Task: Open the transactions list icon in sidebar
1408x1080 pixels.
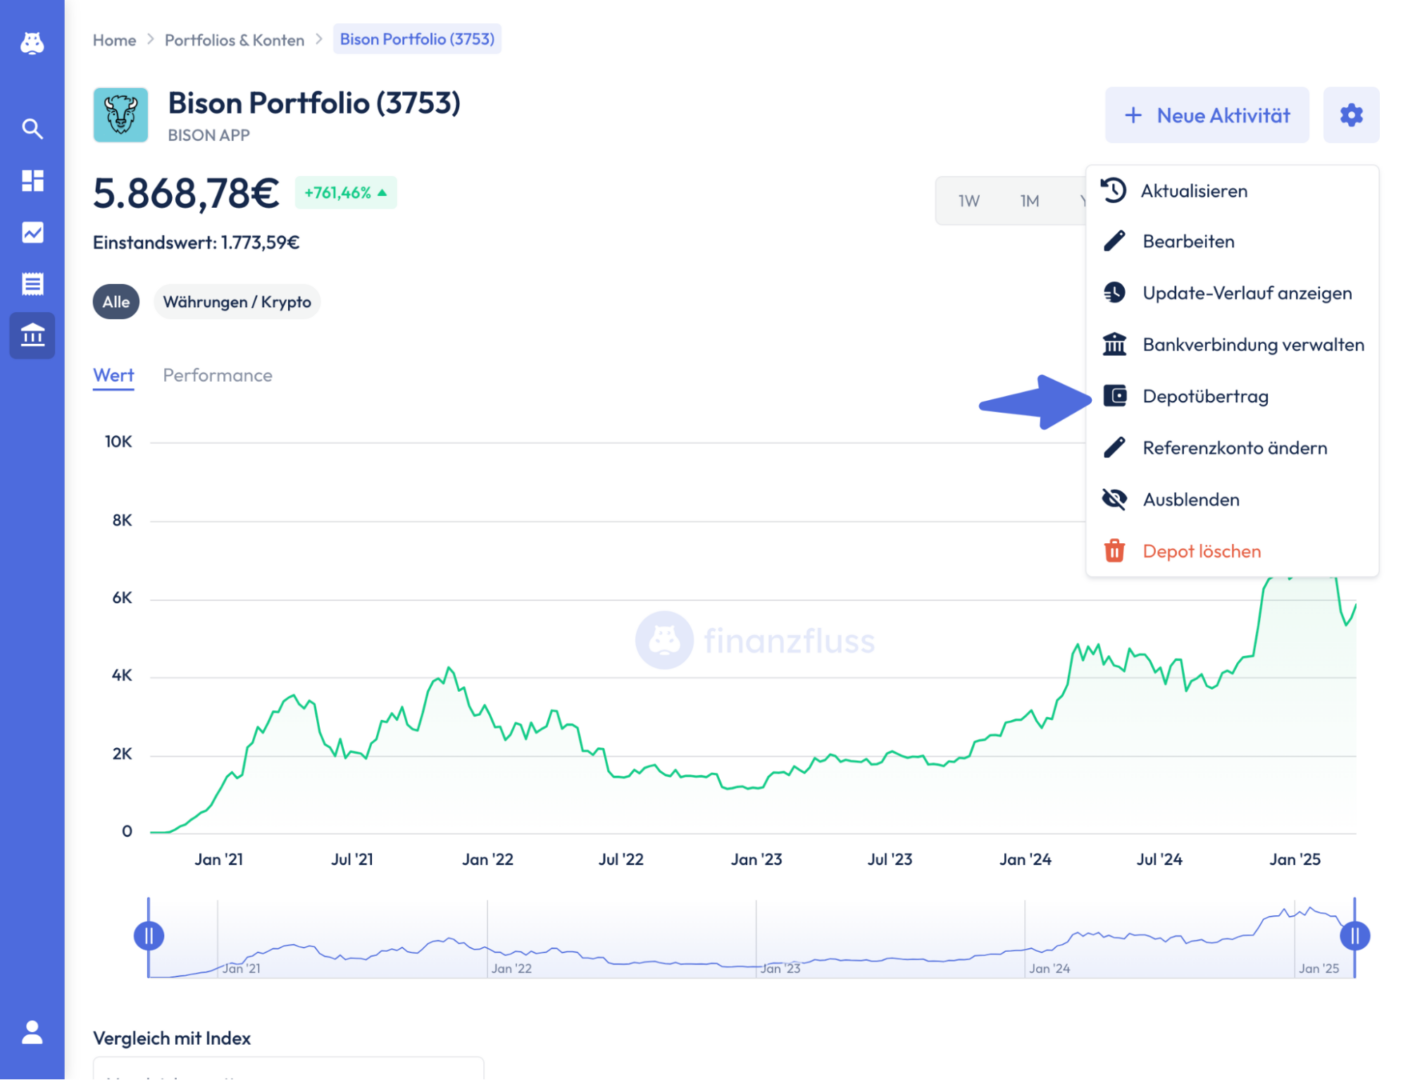Action: point(32,284)
